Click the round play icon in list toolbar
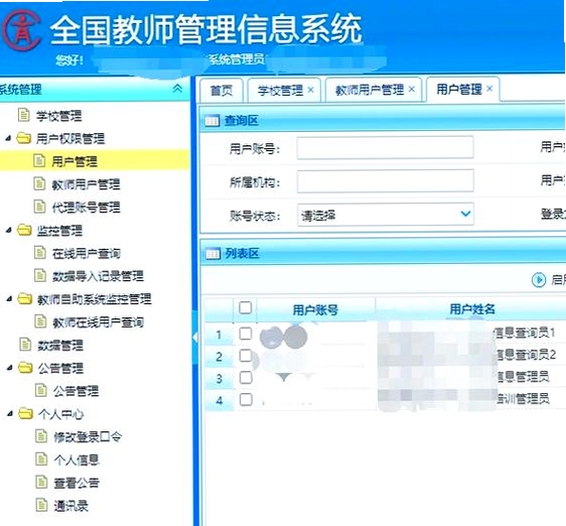 click(539, 280)
